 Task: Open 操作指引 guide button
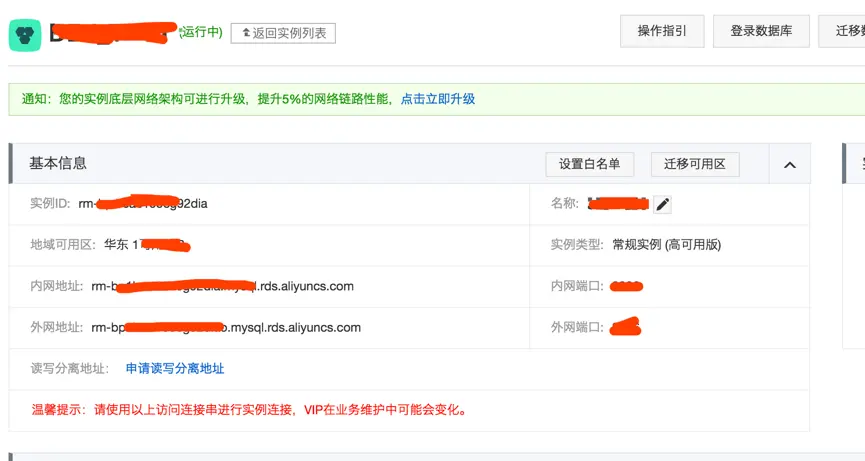point(662,31)
